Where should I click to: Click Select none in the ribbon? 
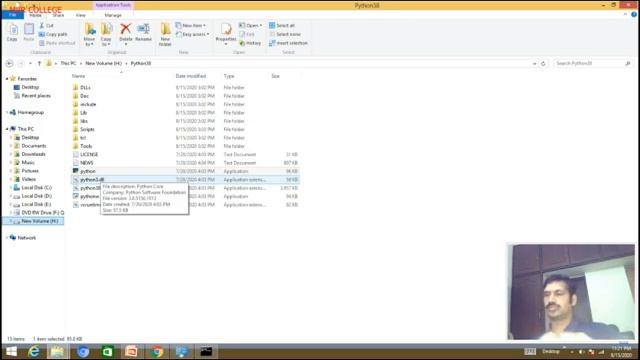tap(285, 34)
